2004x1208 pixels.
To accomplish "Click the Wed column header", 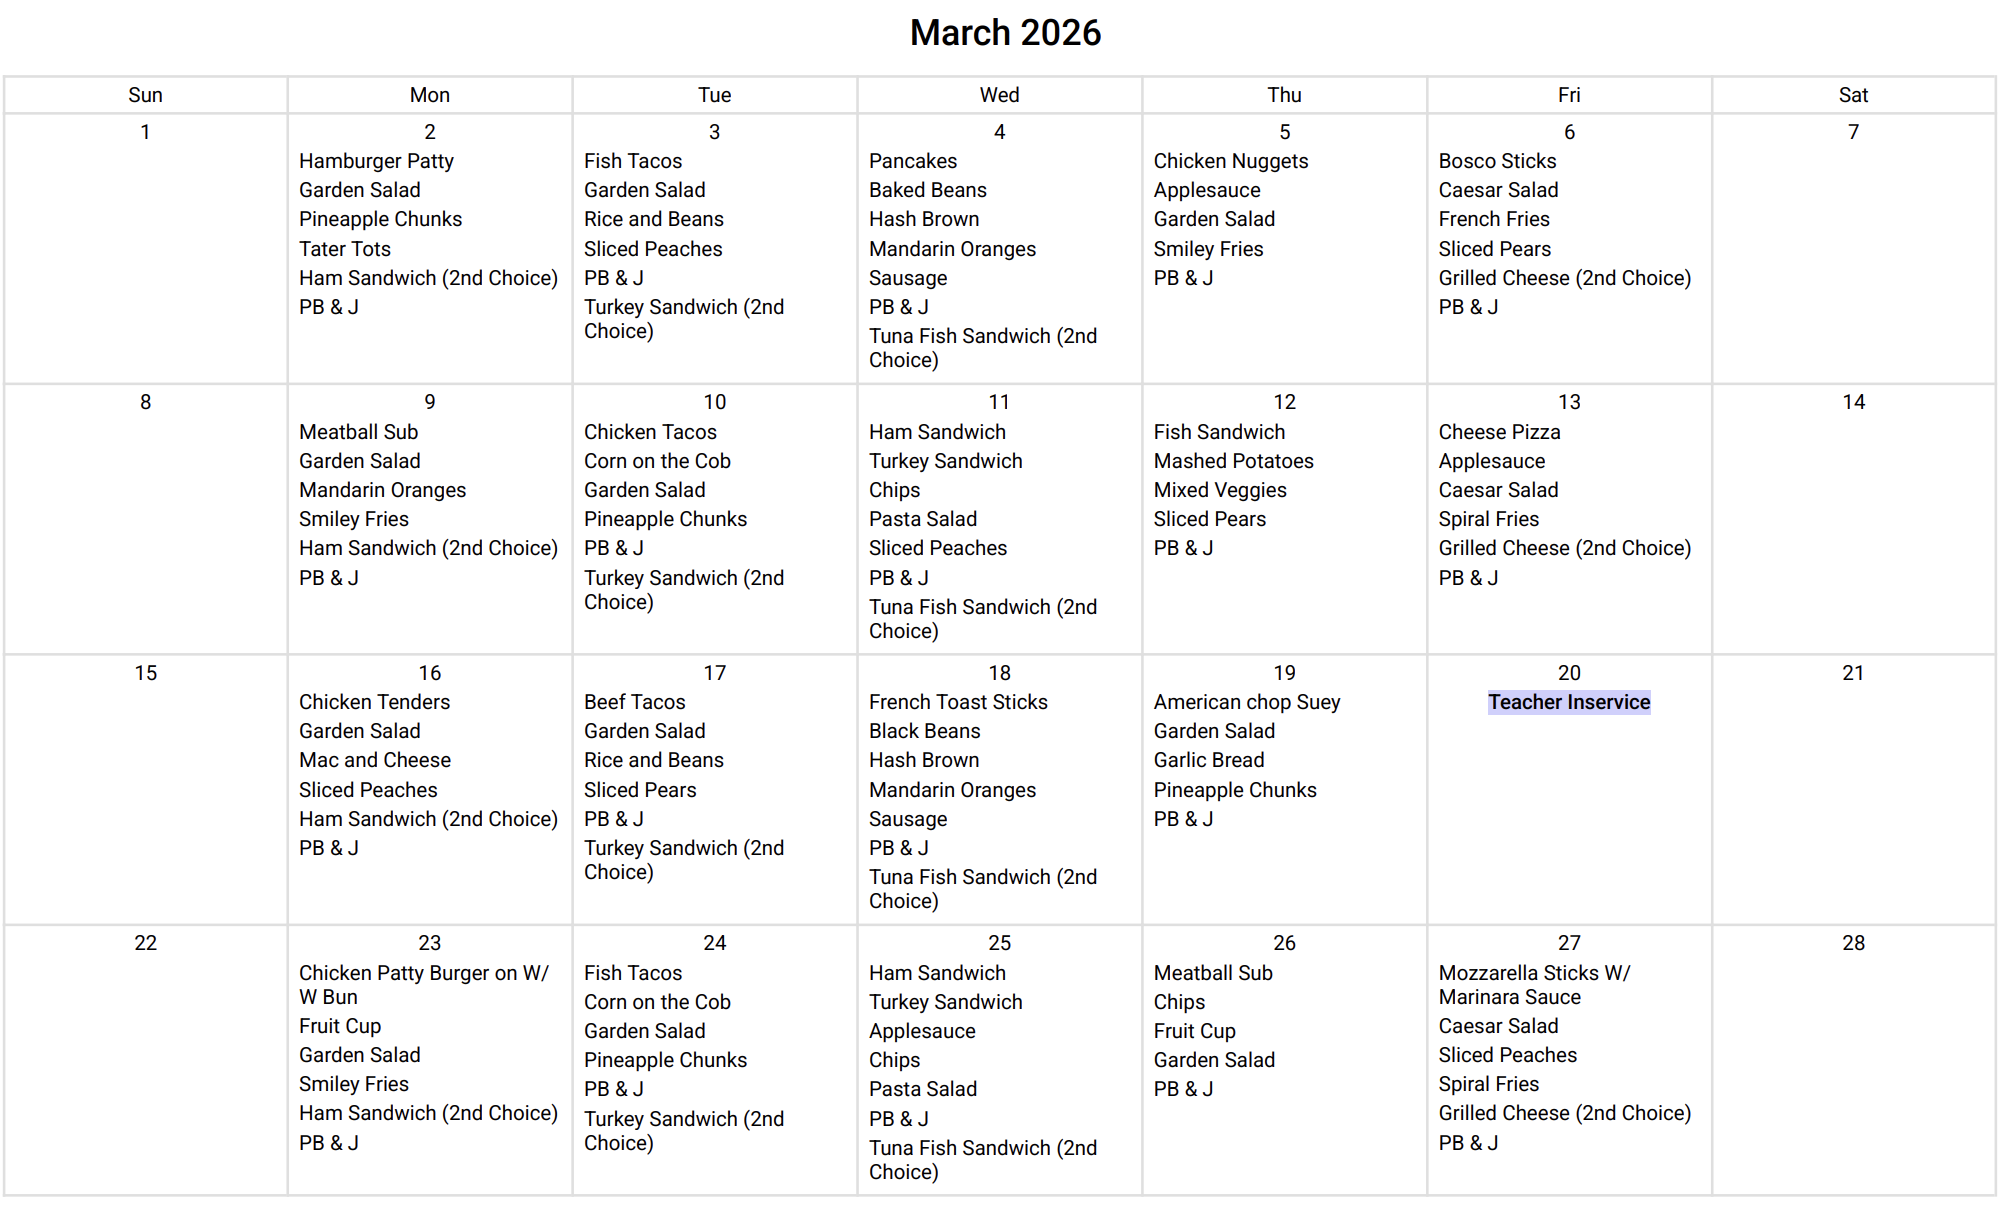I will (x=999, y=95).
